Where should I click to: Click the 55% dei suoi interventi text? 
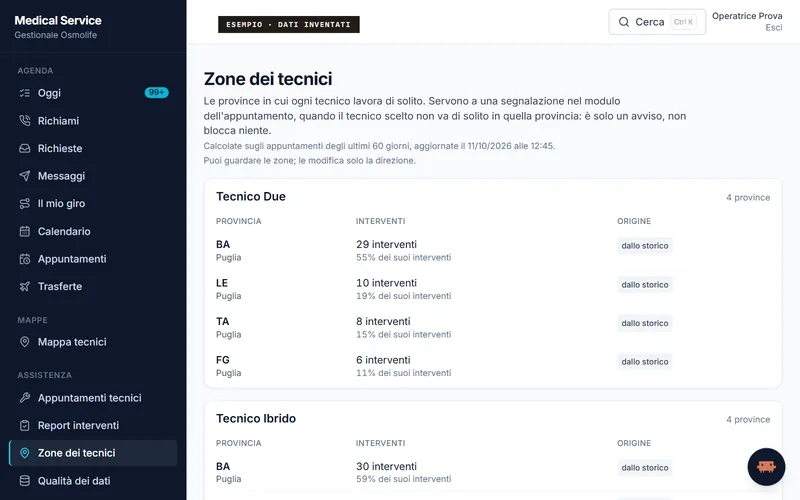(x=404, y=258)
